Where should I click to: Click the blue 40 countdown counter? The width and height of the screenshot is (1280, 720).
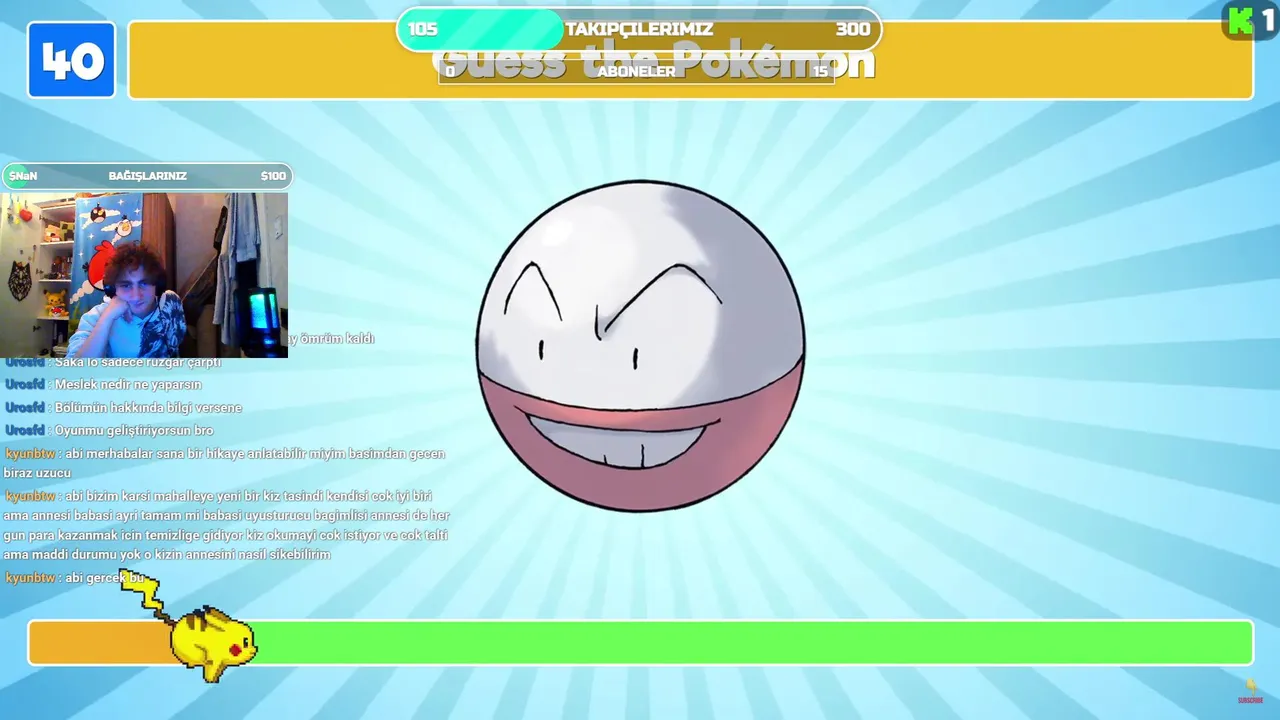(x=72, y=60)
